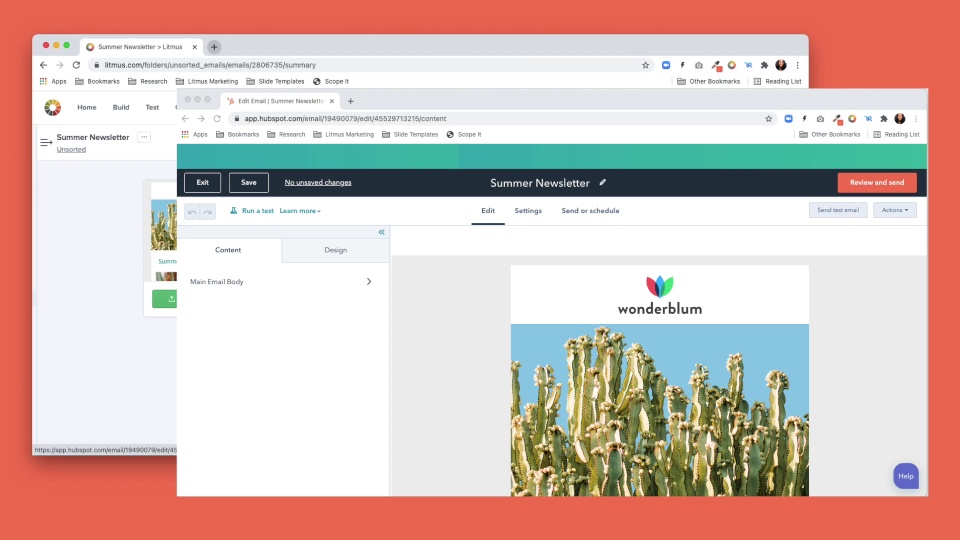The height and width of the screenshot is (540, 960).
Task: Open the Apps shortcut in HubSpot window
Action: click(194, 135)
